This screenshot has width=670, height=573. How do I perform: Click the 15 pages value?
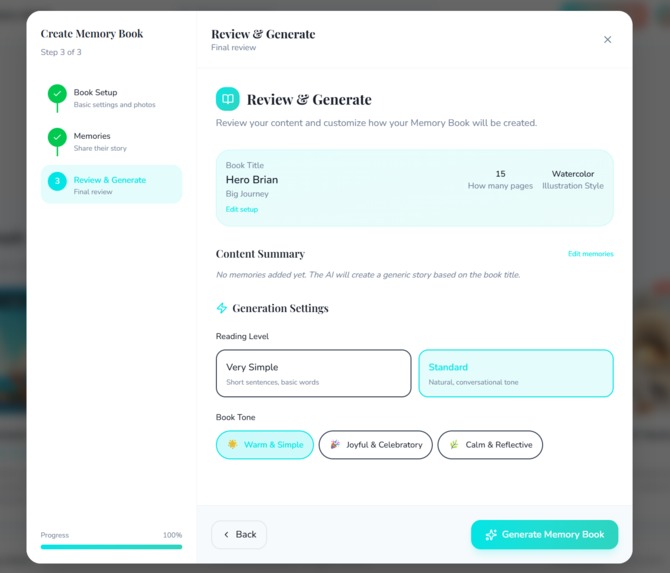pyautogui.click(x=500, y=174)
